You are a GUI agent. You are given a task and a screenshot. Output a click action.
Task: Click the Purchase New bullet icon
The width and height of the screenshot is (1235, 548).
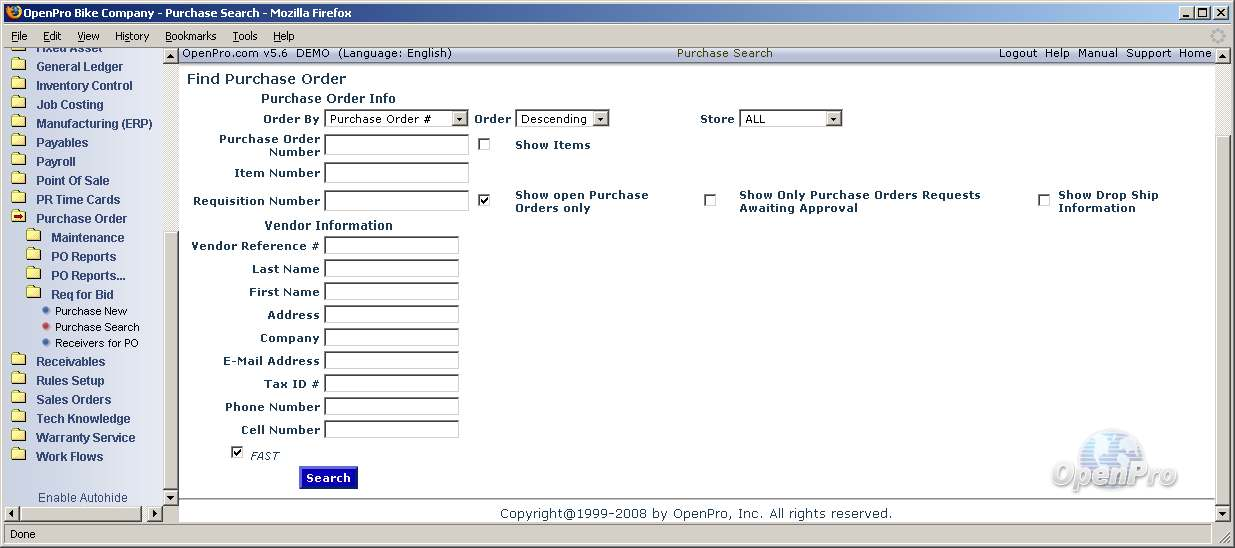pyautogui.click(x=46, y=311)
